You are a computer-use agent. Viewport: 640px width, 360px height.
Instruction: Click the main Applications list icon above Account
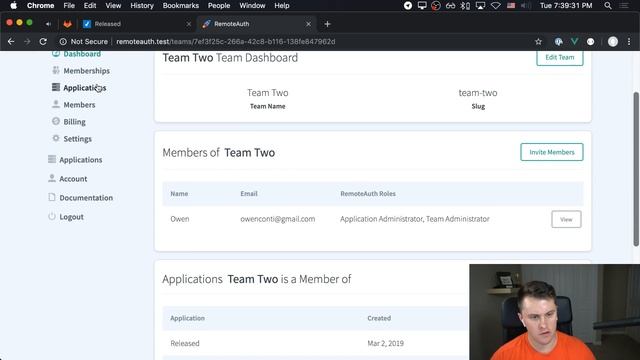click(x=52, y=159)
